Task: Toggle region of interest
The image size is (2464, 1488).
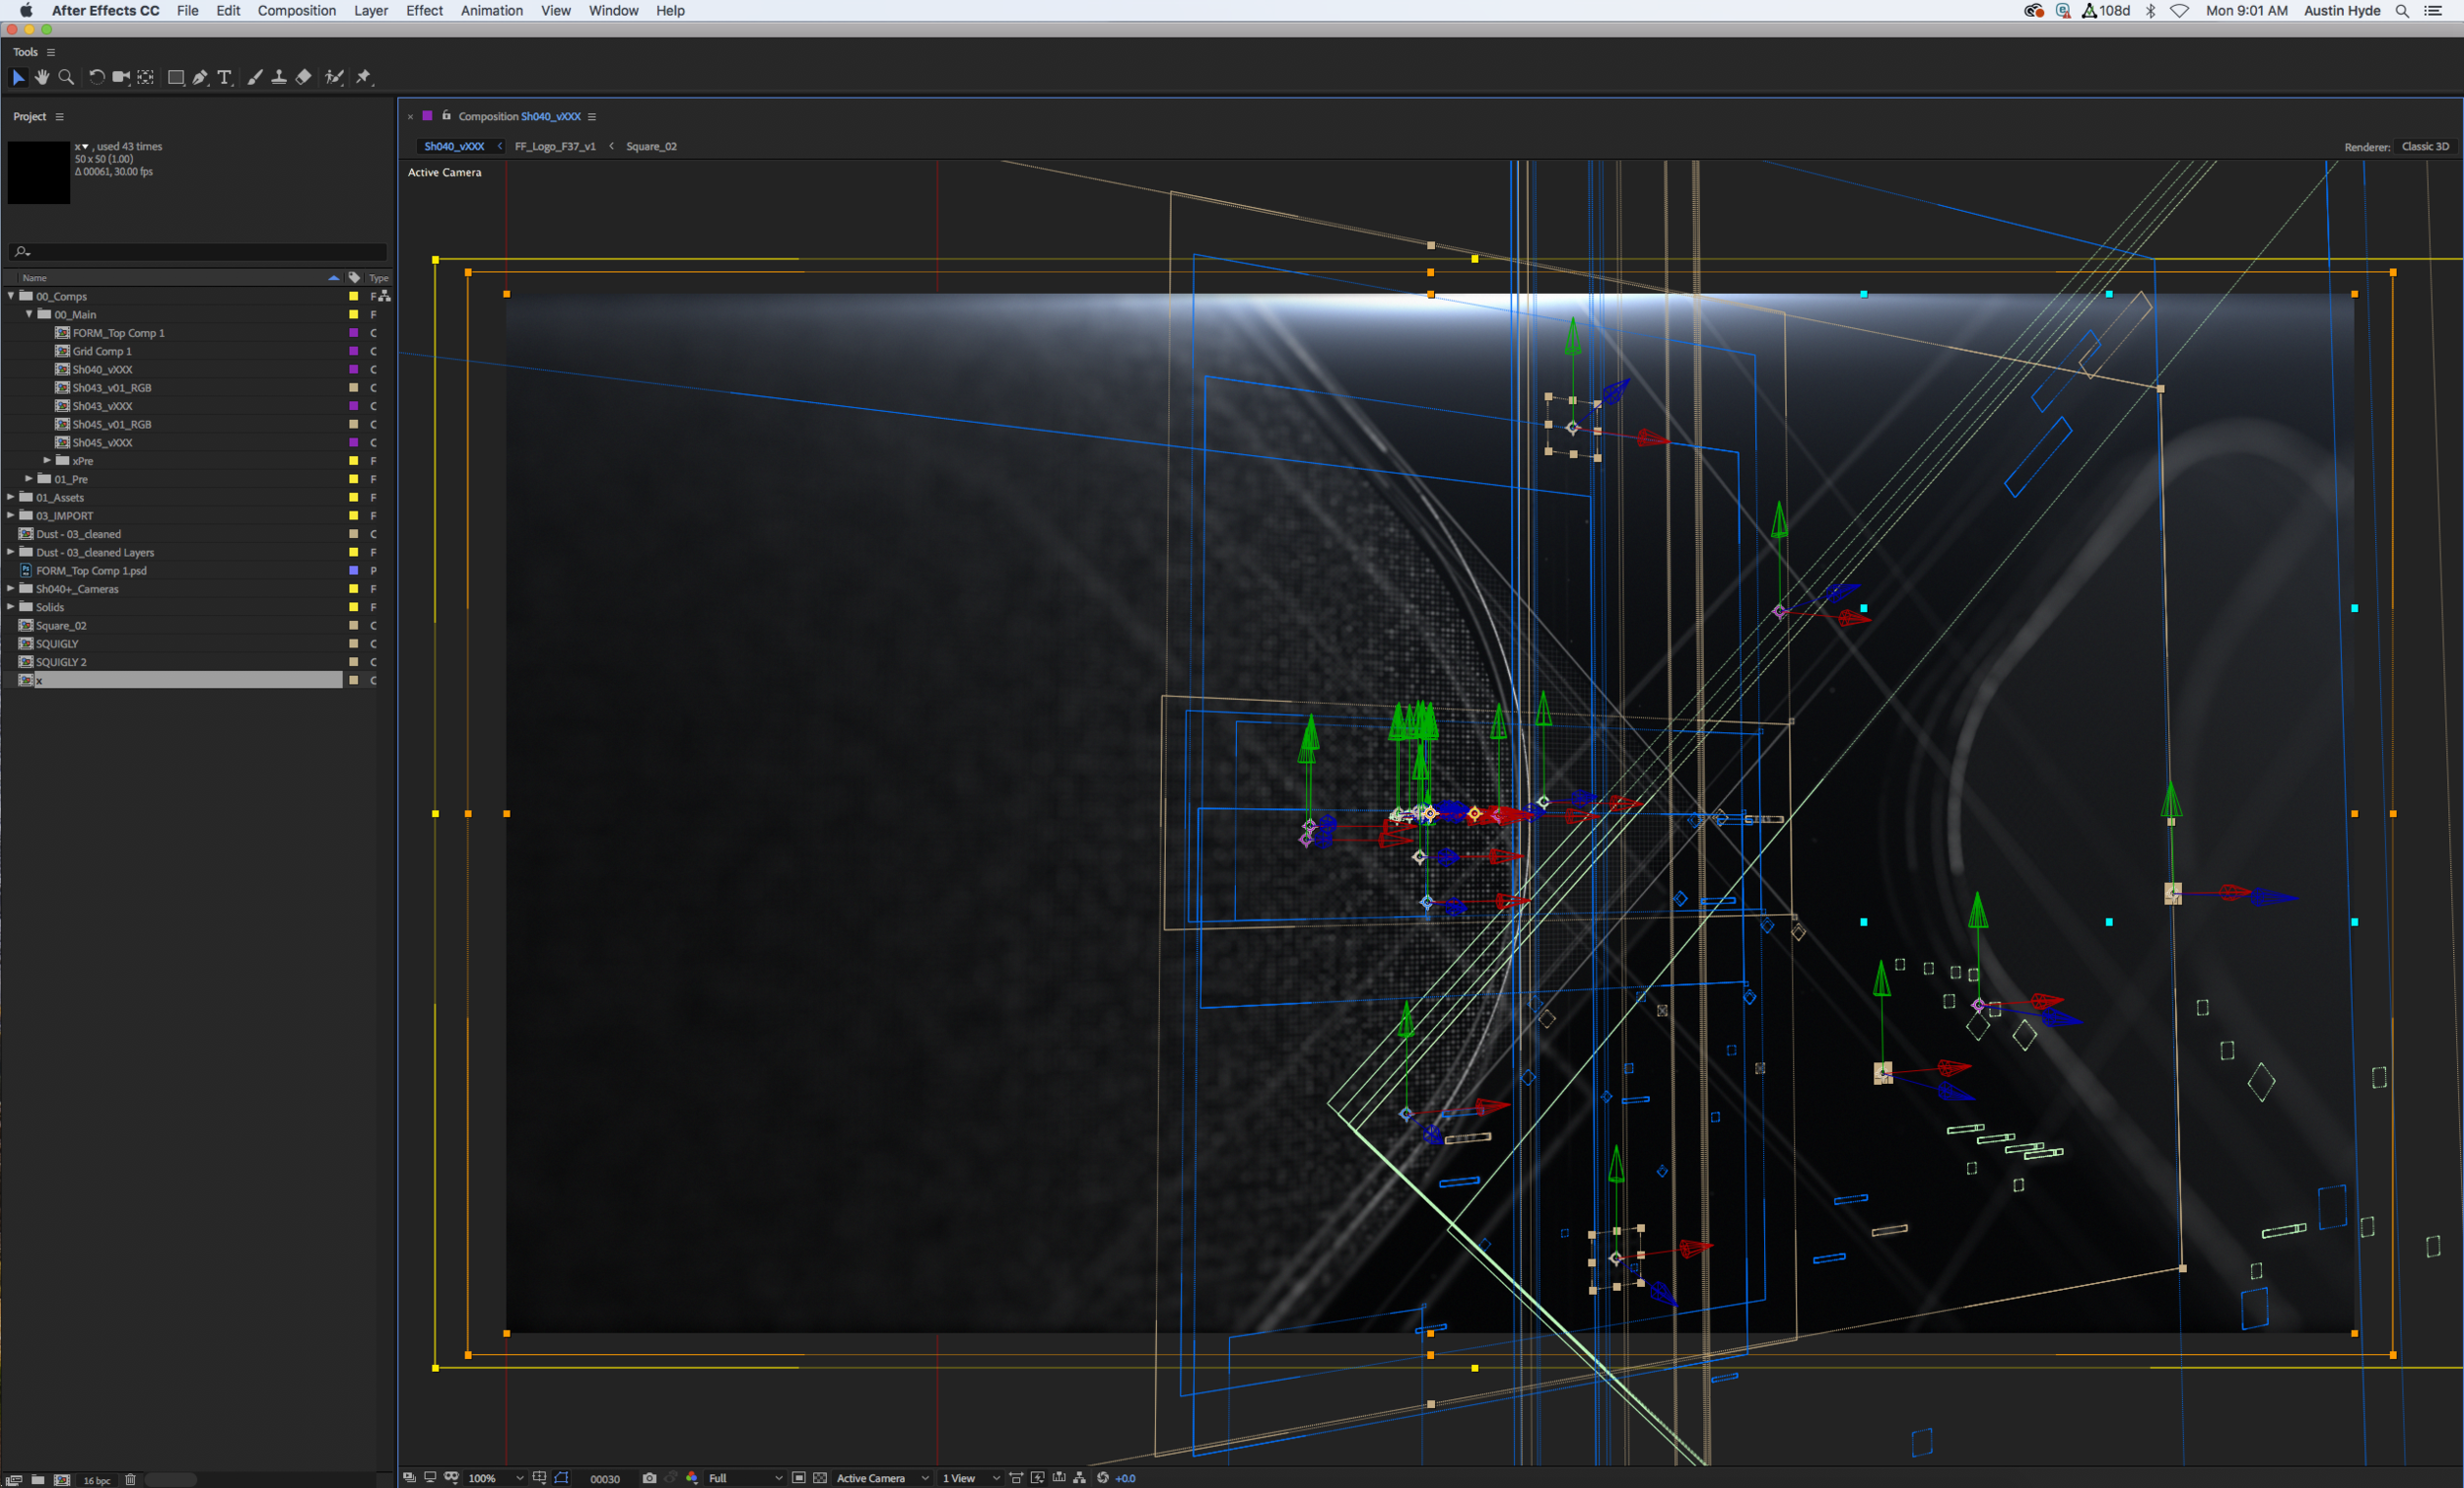Action: click(x=799, y=1477)
